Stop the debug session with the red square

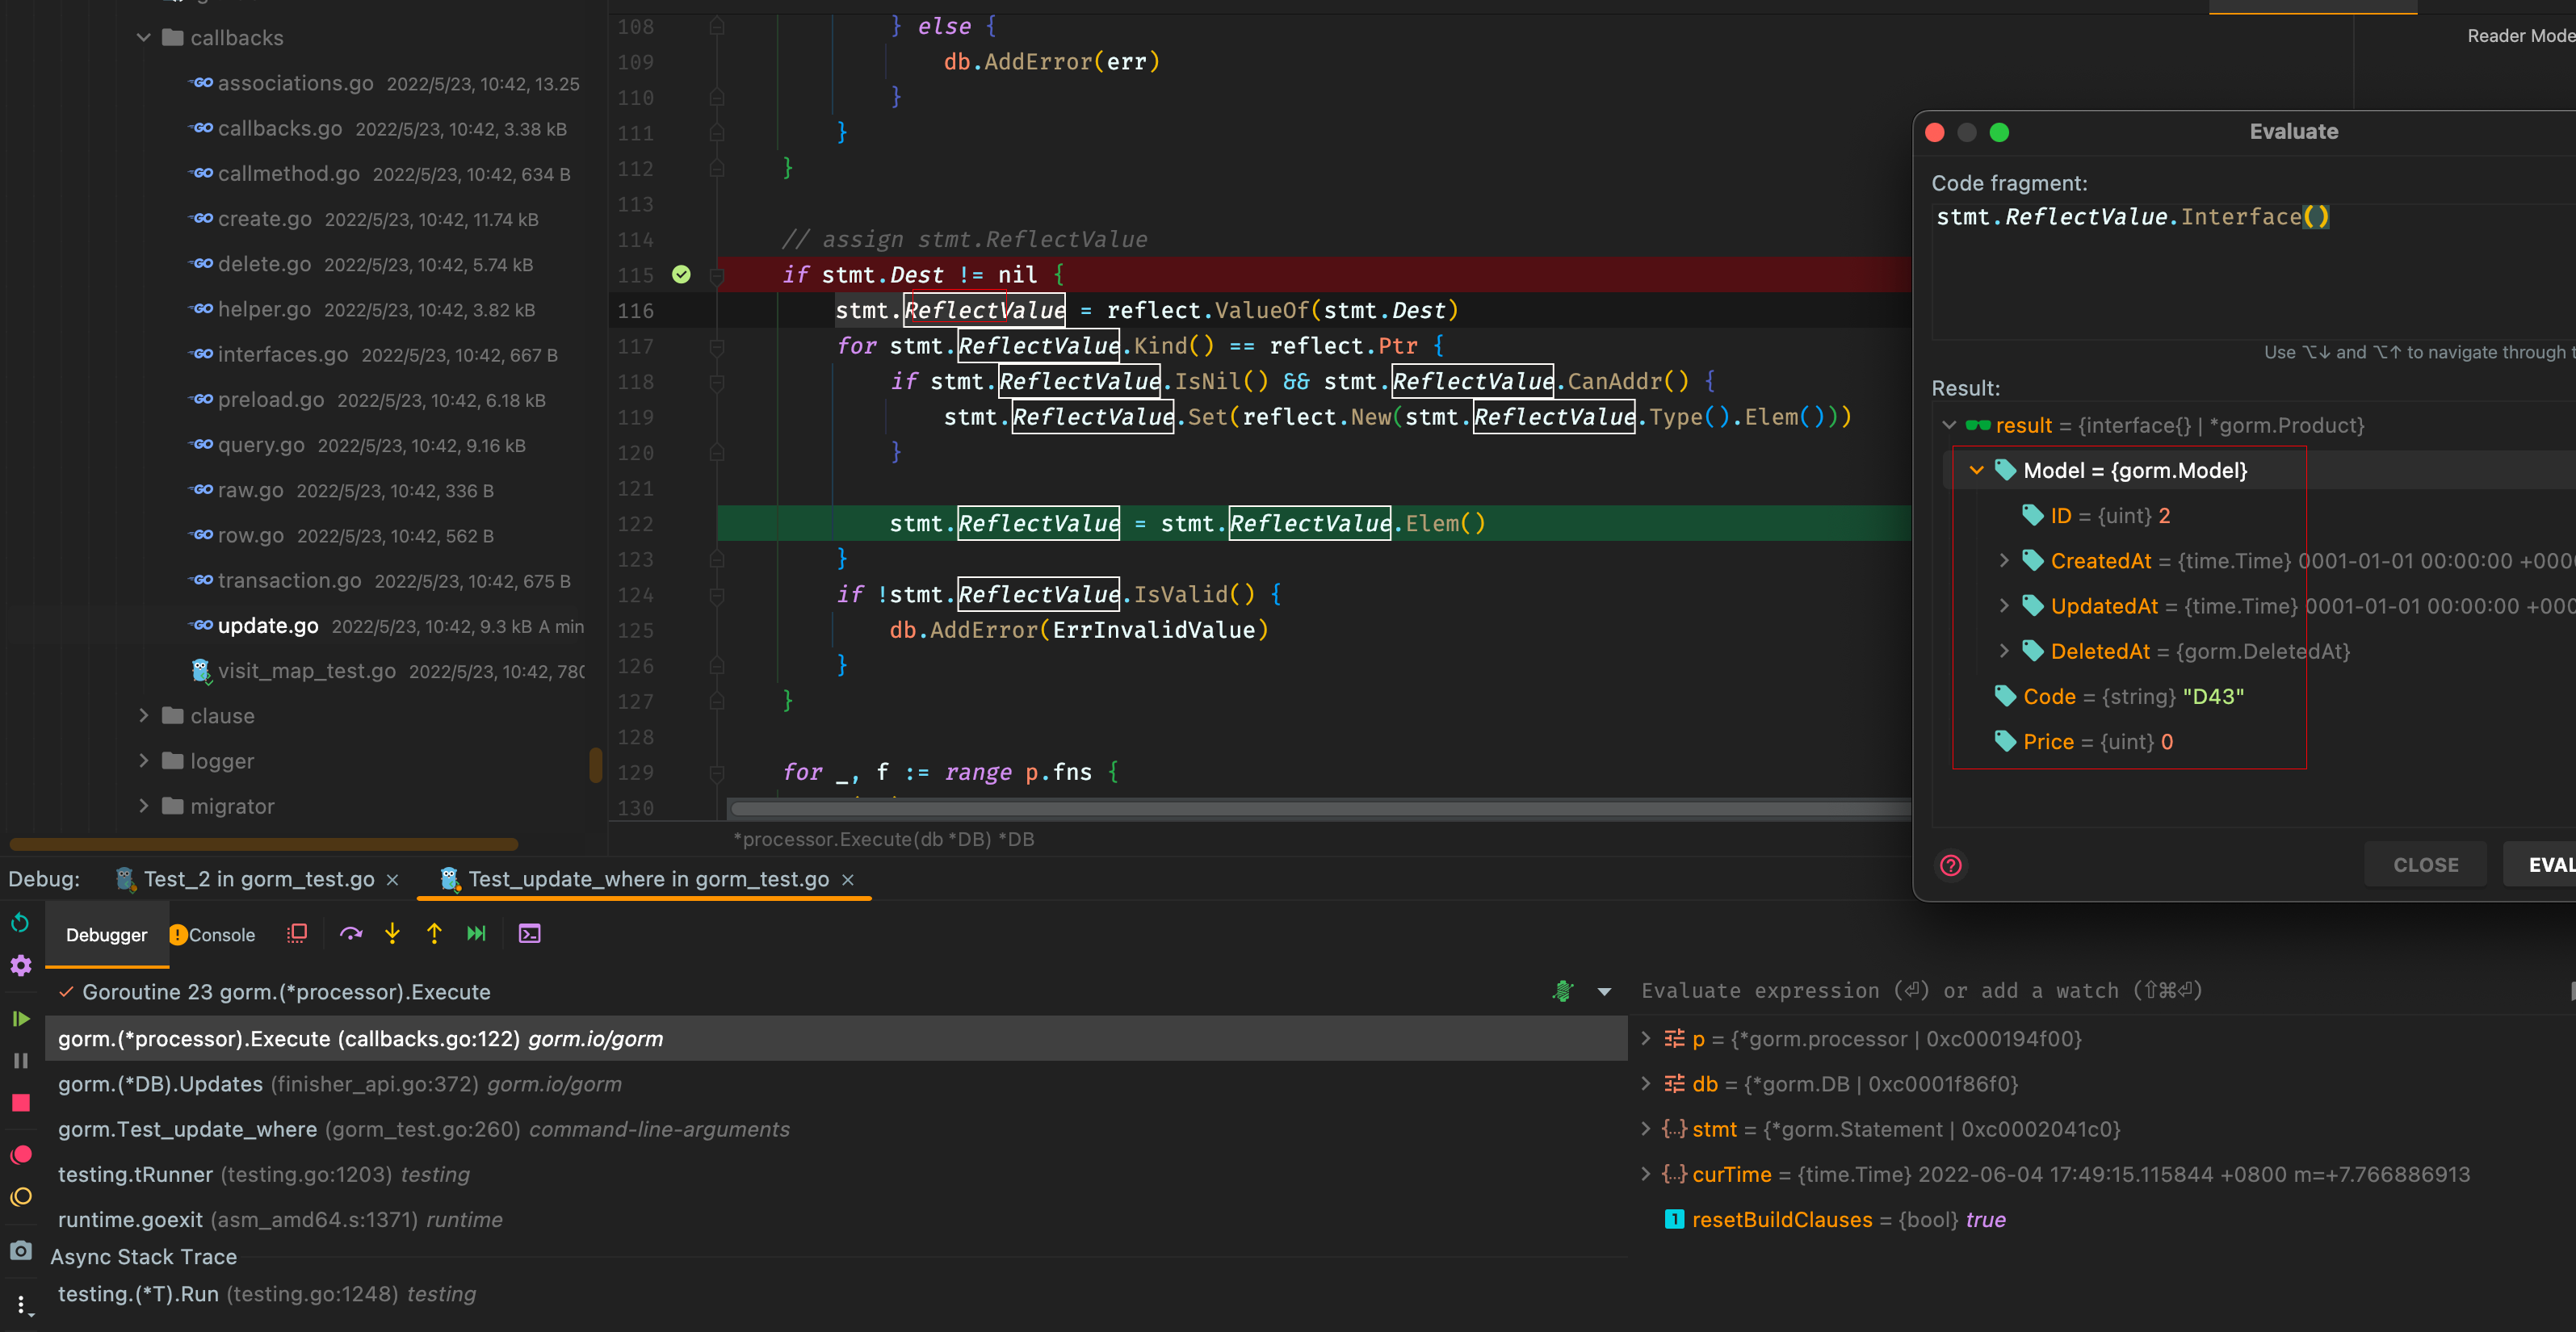(20, 1103)
